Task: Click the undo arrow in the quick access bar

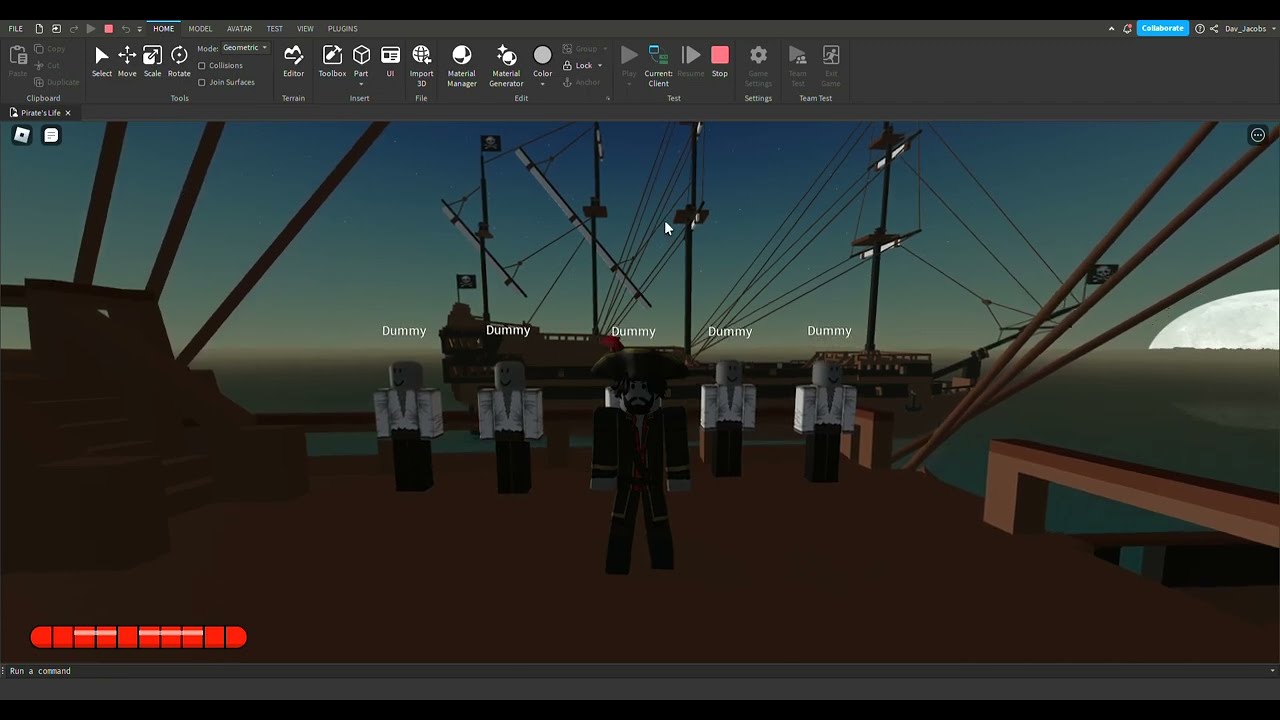Action: click(126, 29)
